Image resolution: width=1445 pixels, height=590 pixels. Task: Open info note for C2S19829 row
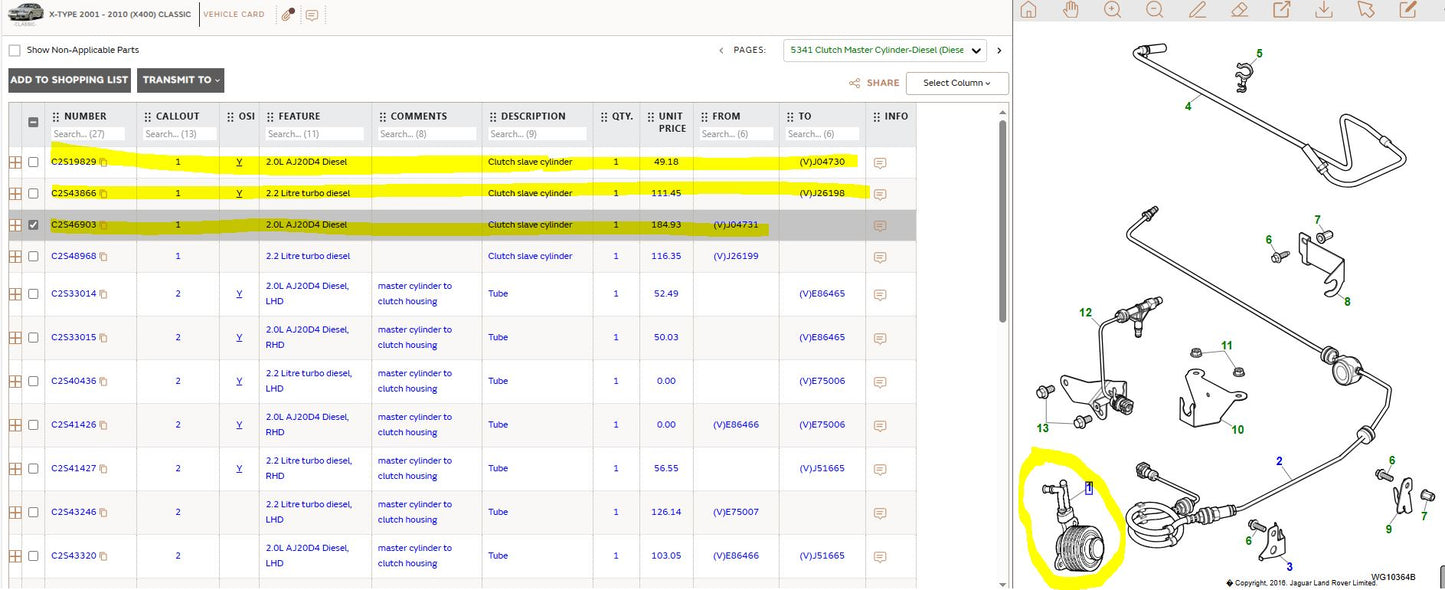click(x=880, y=163)
